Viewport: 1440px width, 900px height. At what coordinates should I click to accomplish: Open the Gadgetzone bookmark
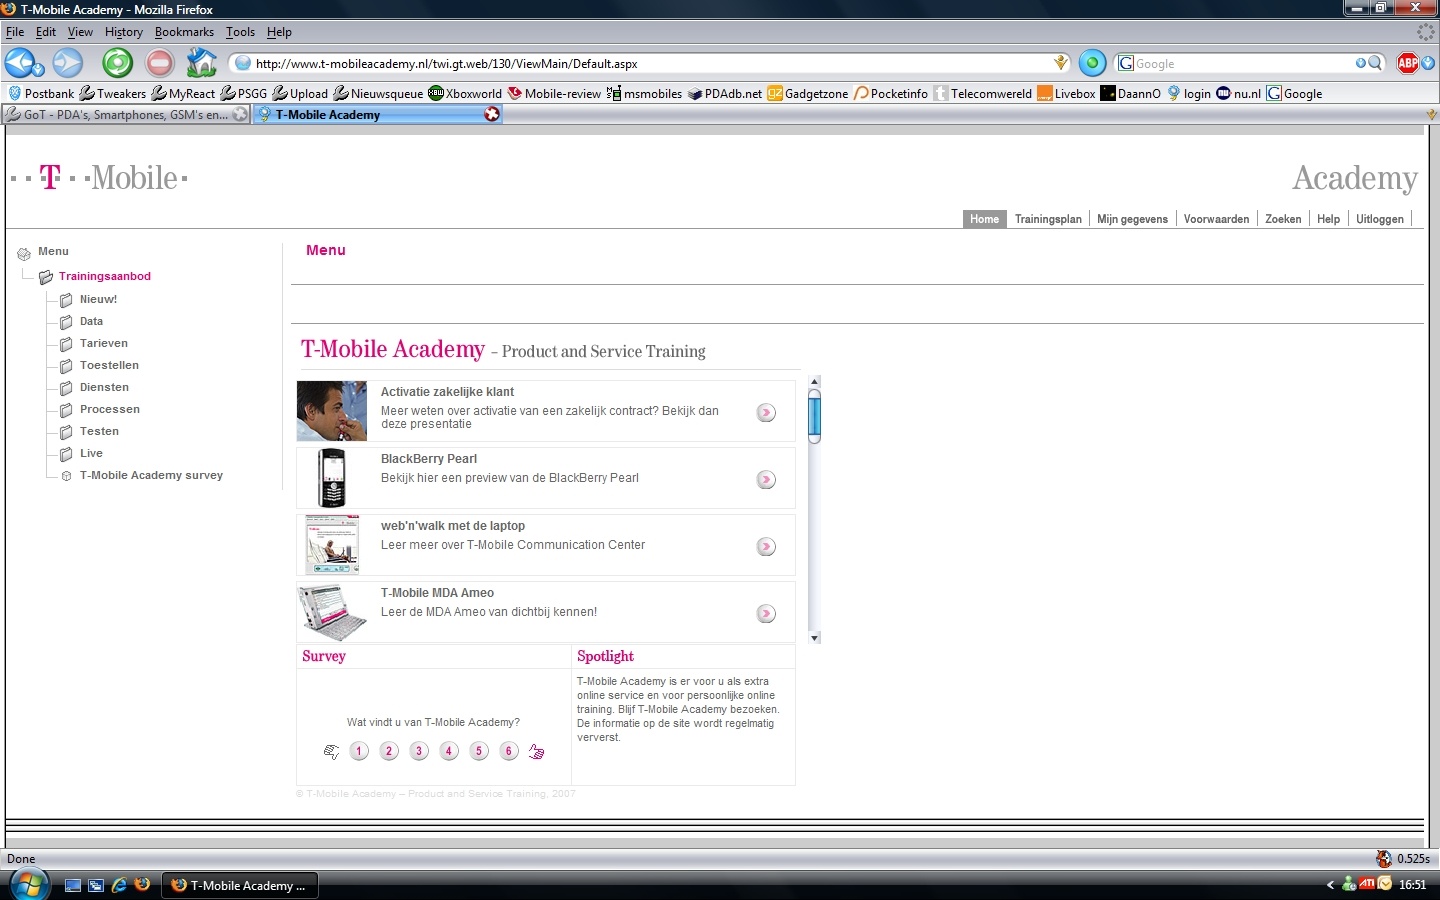808,93
